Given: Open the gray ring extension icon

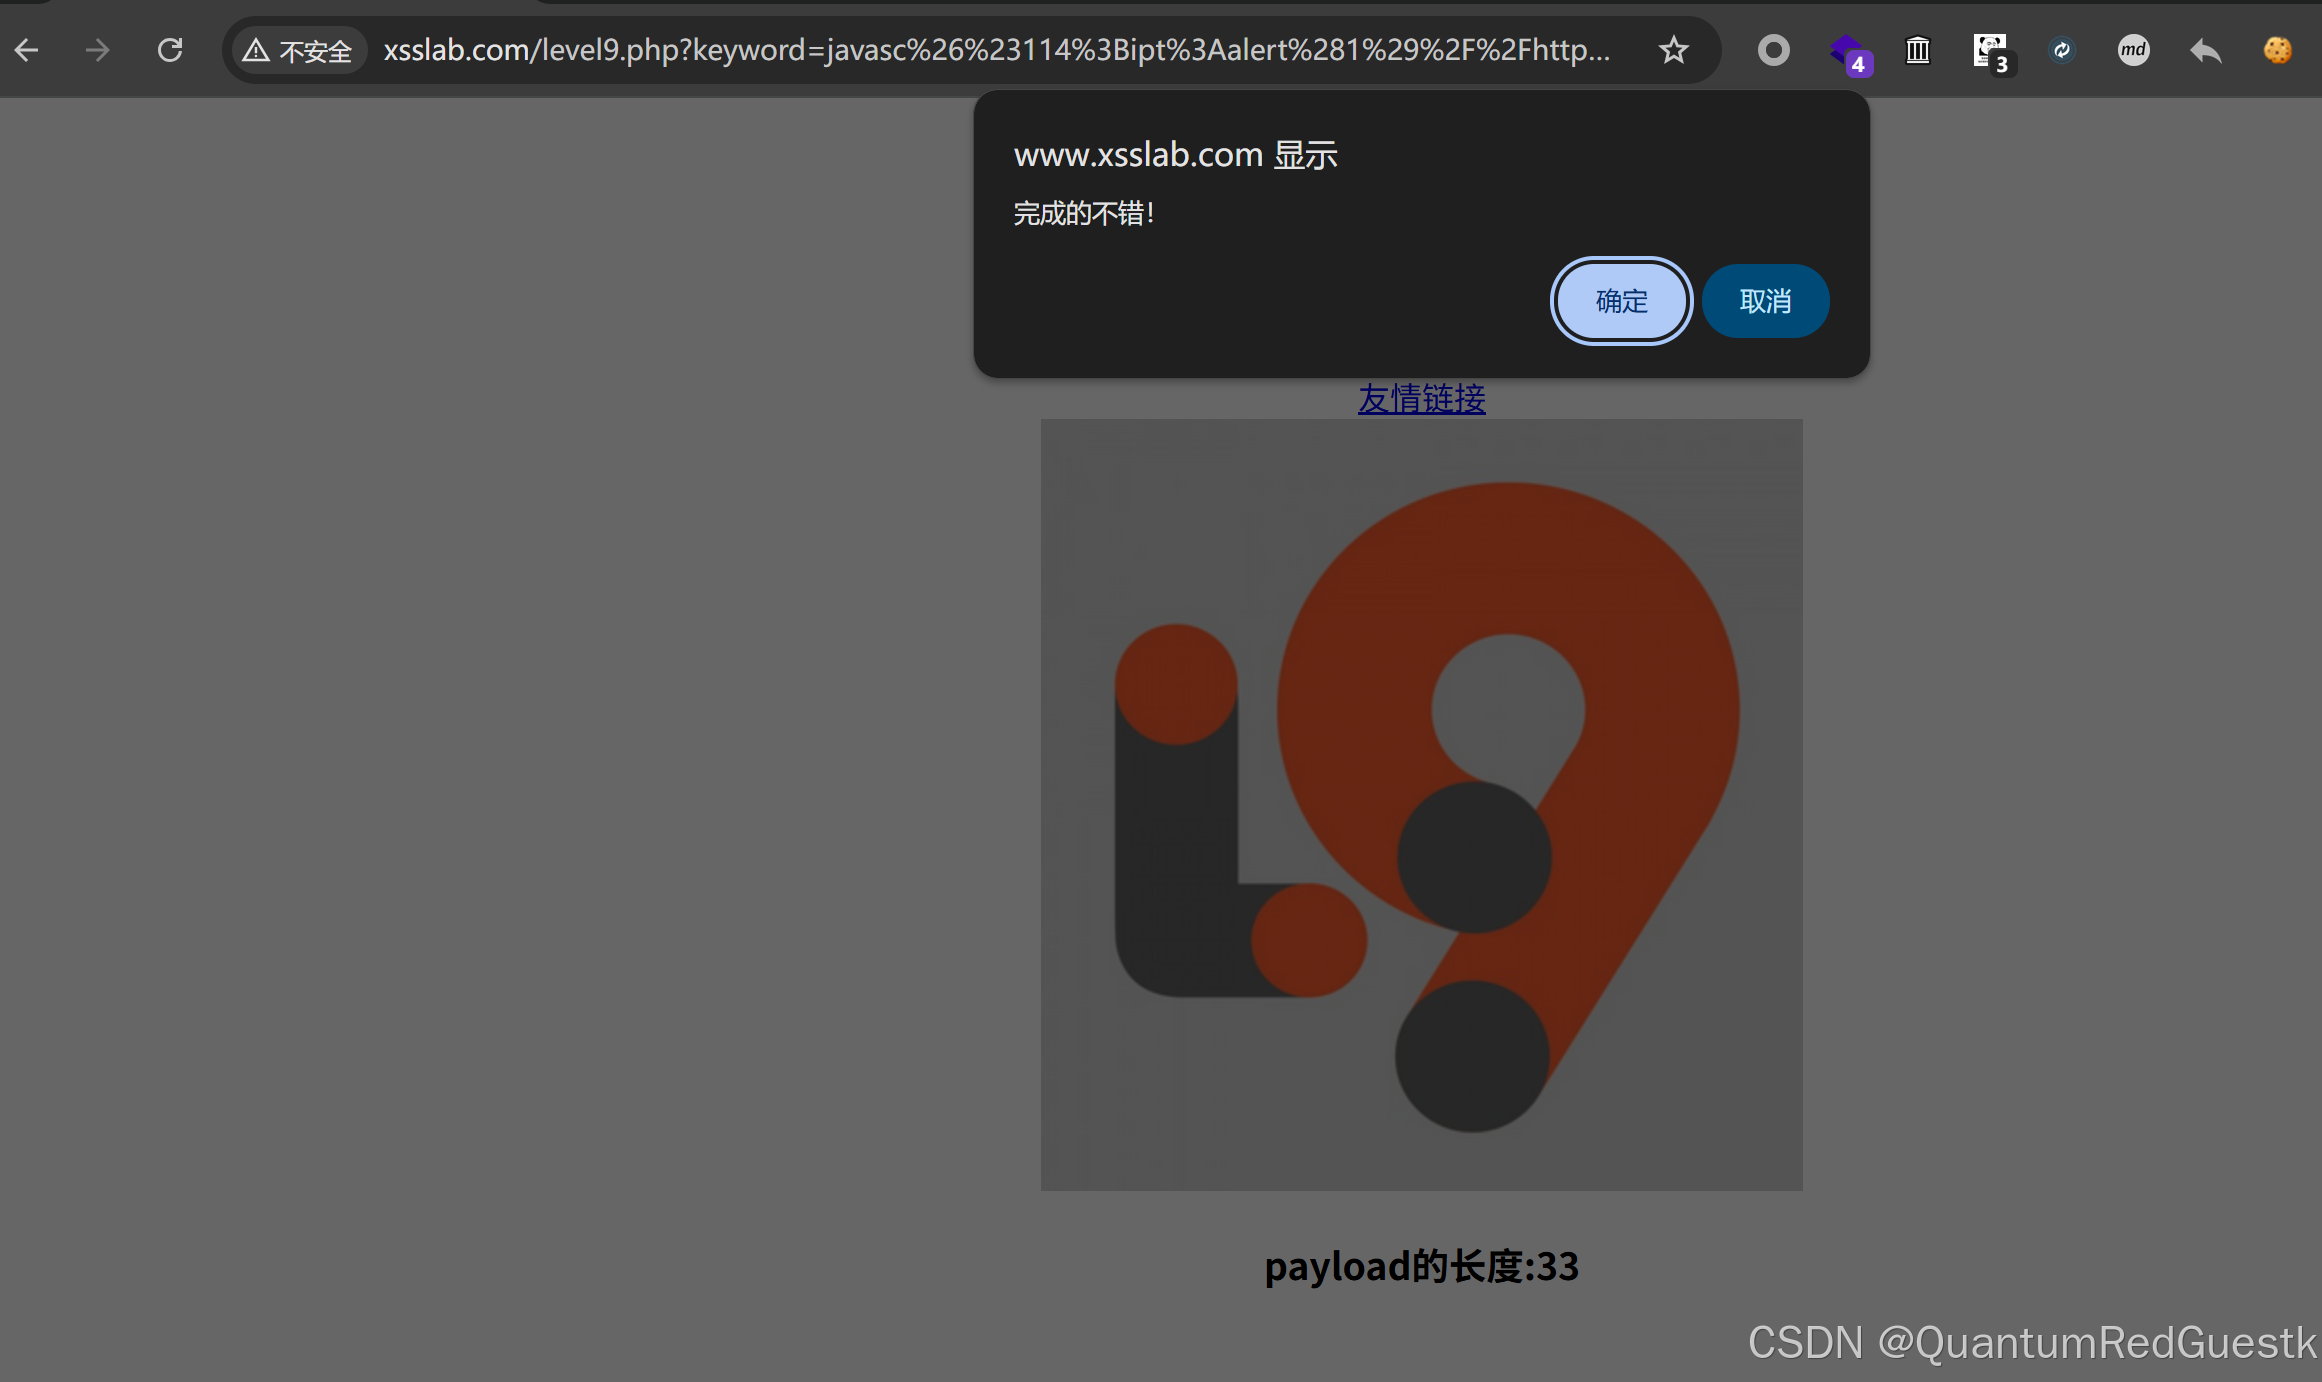Looking at the screenshot, I should (x=1773, y=50).
